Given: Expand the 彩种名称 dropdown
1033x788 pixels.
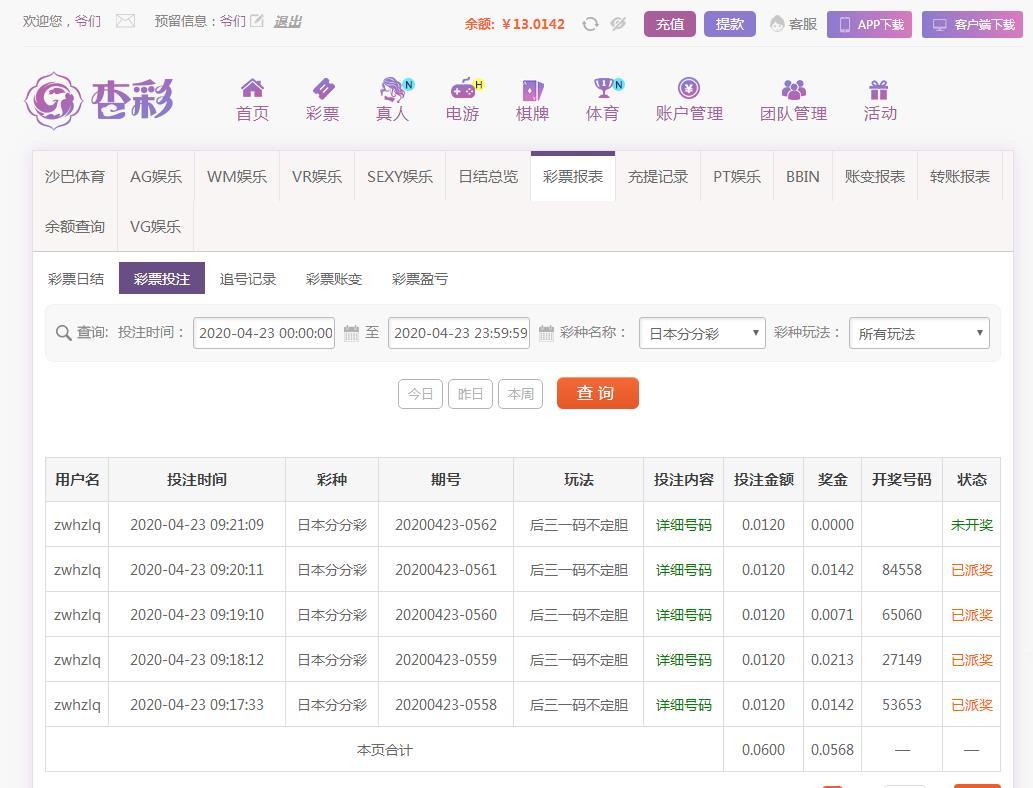Looking at the screenshot, I should pos(702,333).
